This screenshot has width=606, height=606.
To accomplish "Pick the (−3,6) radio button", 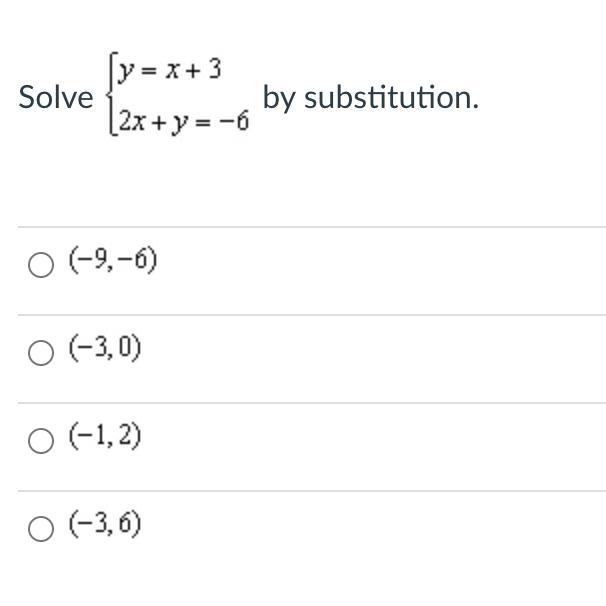I will [41, 529].
